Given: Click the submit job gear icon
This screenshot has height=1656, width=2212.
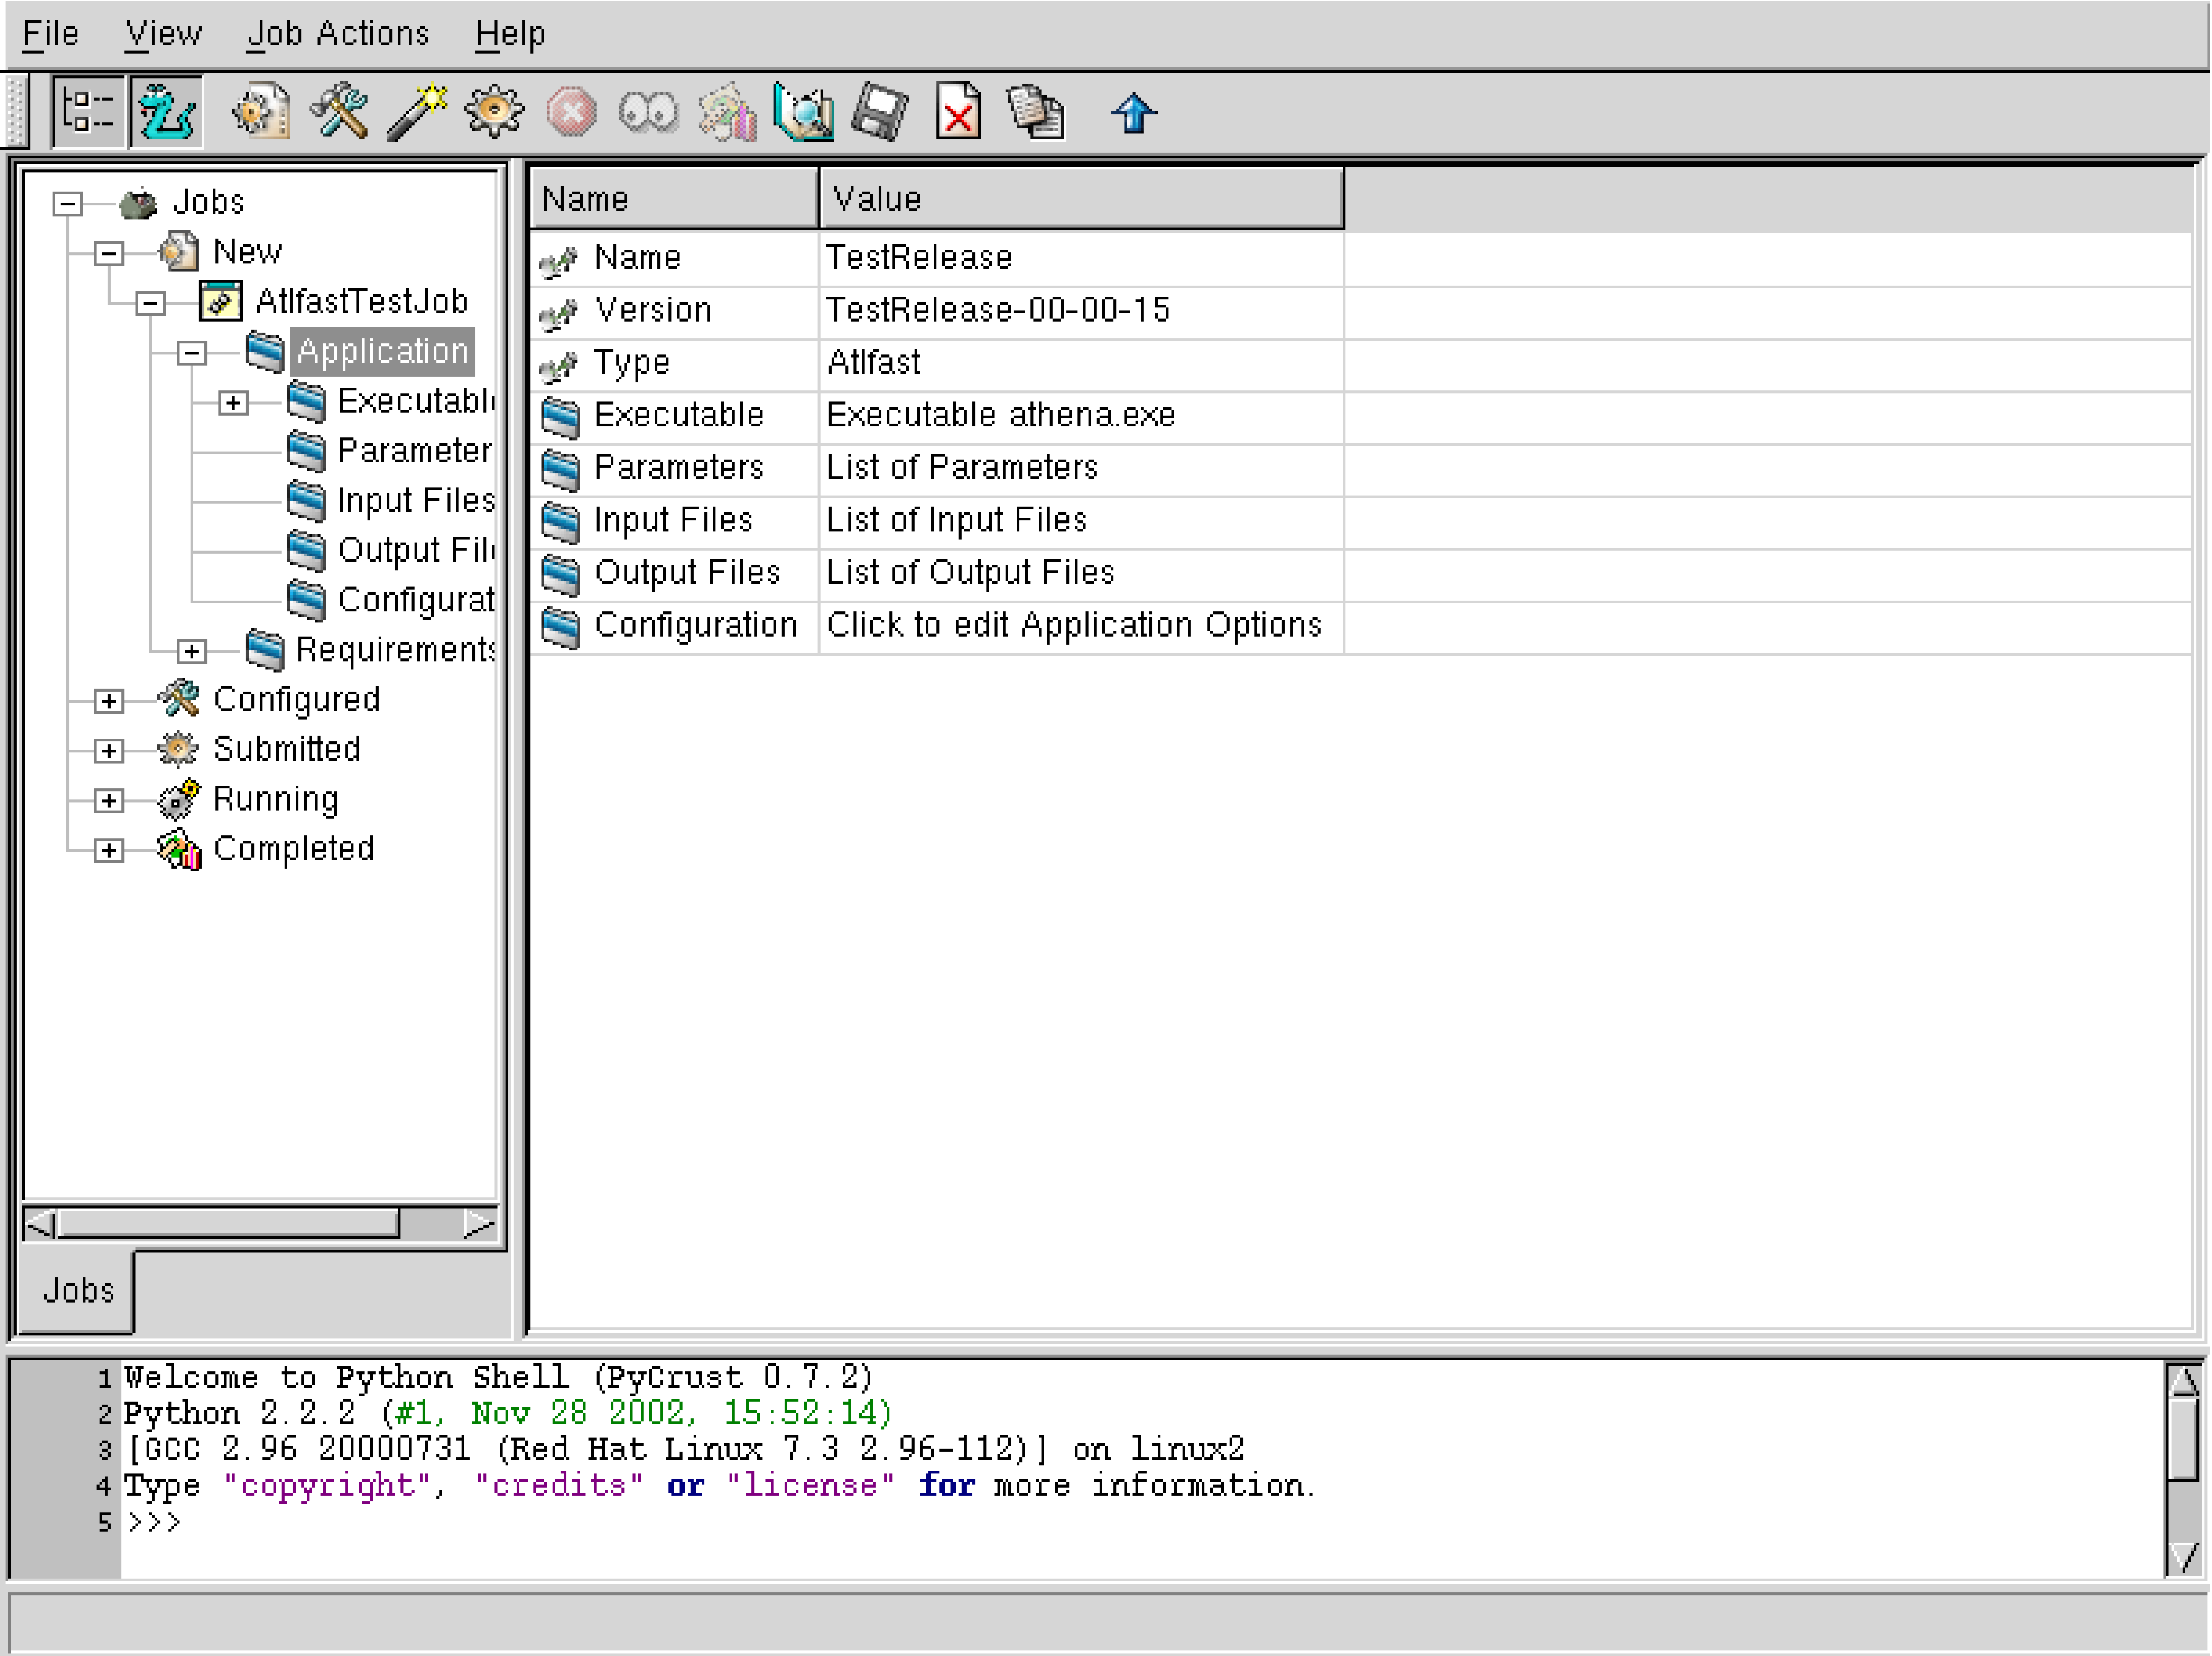Looking at the screenshot, I should coord(494,111).
